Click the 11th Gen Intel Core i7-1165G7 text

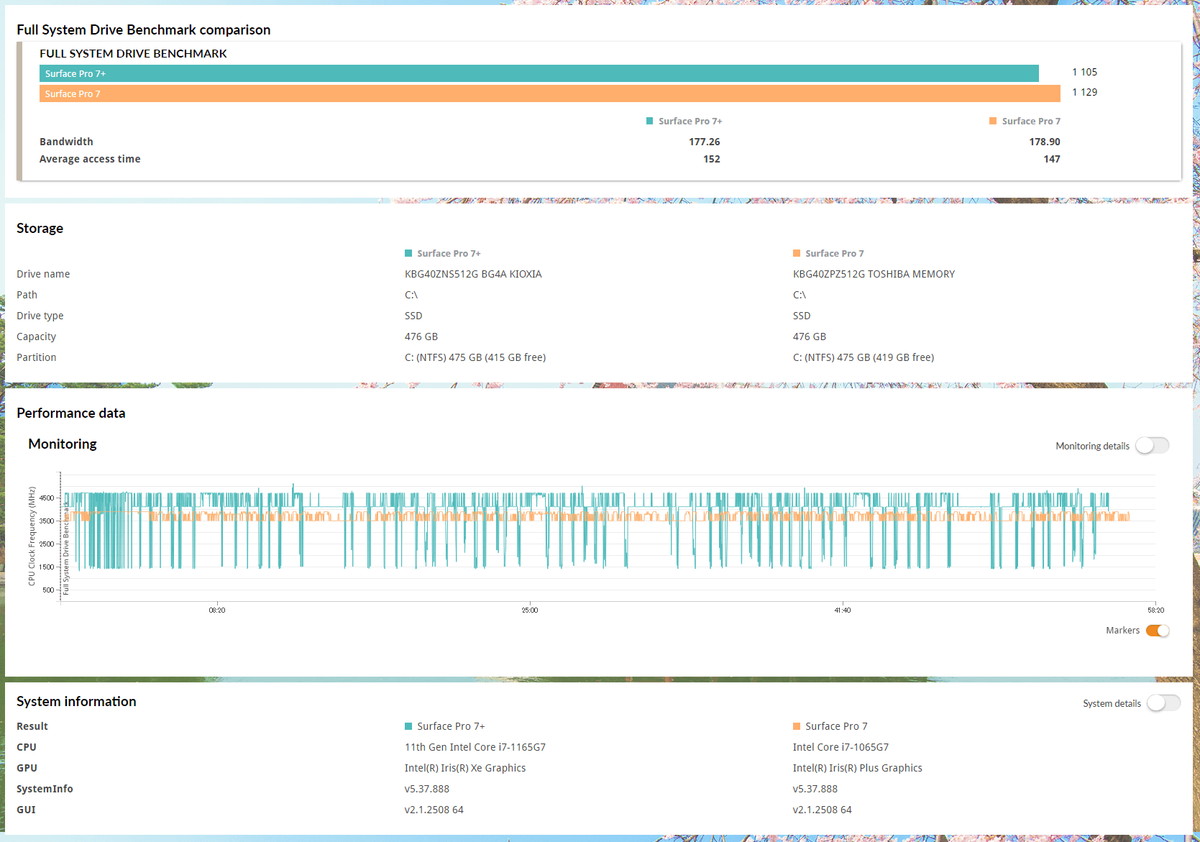tap(474, 748)
